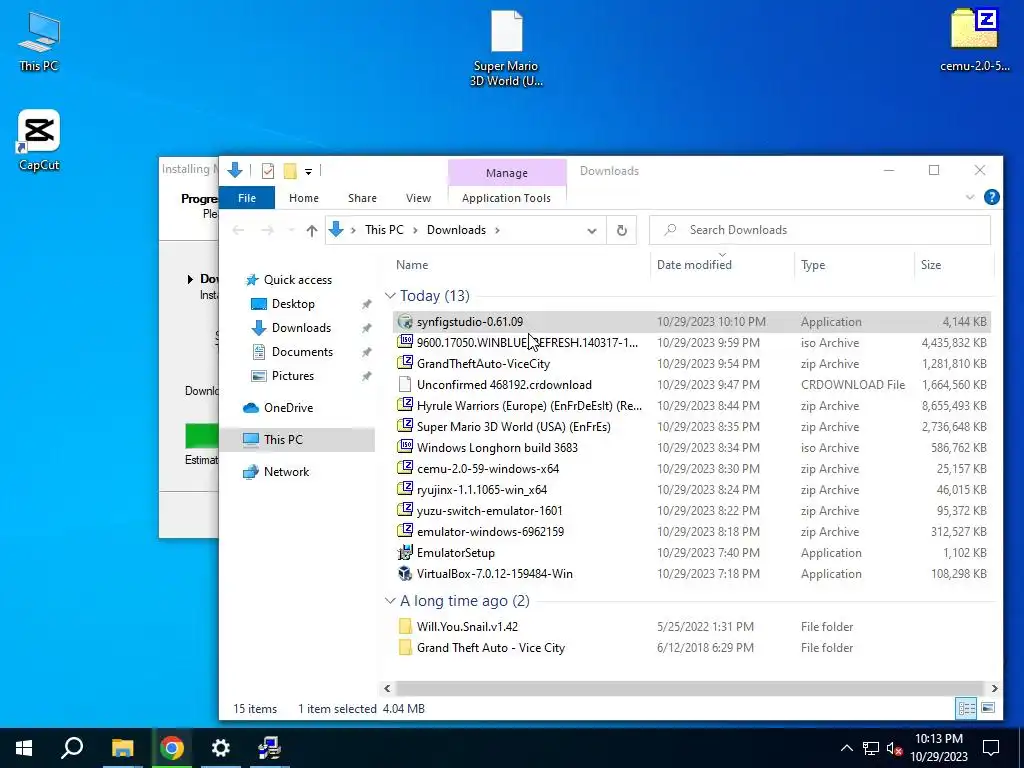
Task: Open Pictures in navigation pane
Action: [293, 376]
